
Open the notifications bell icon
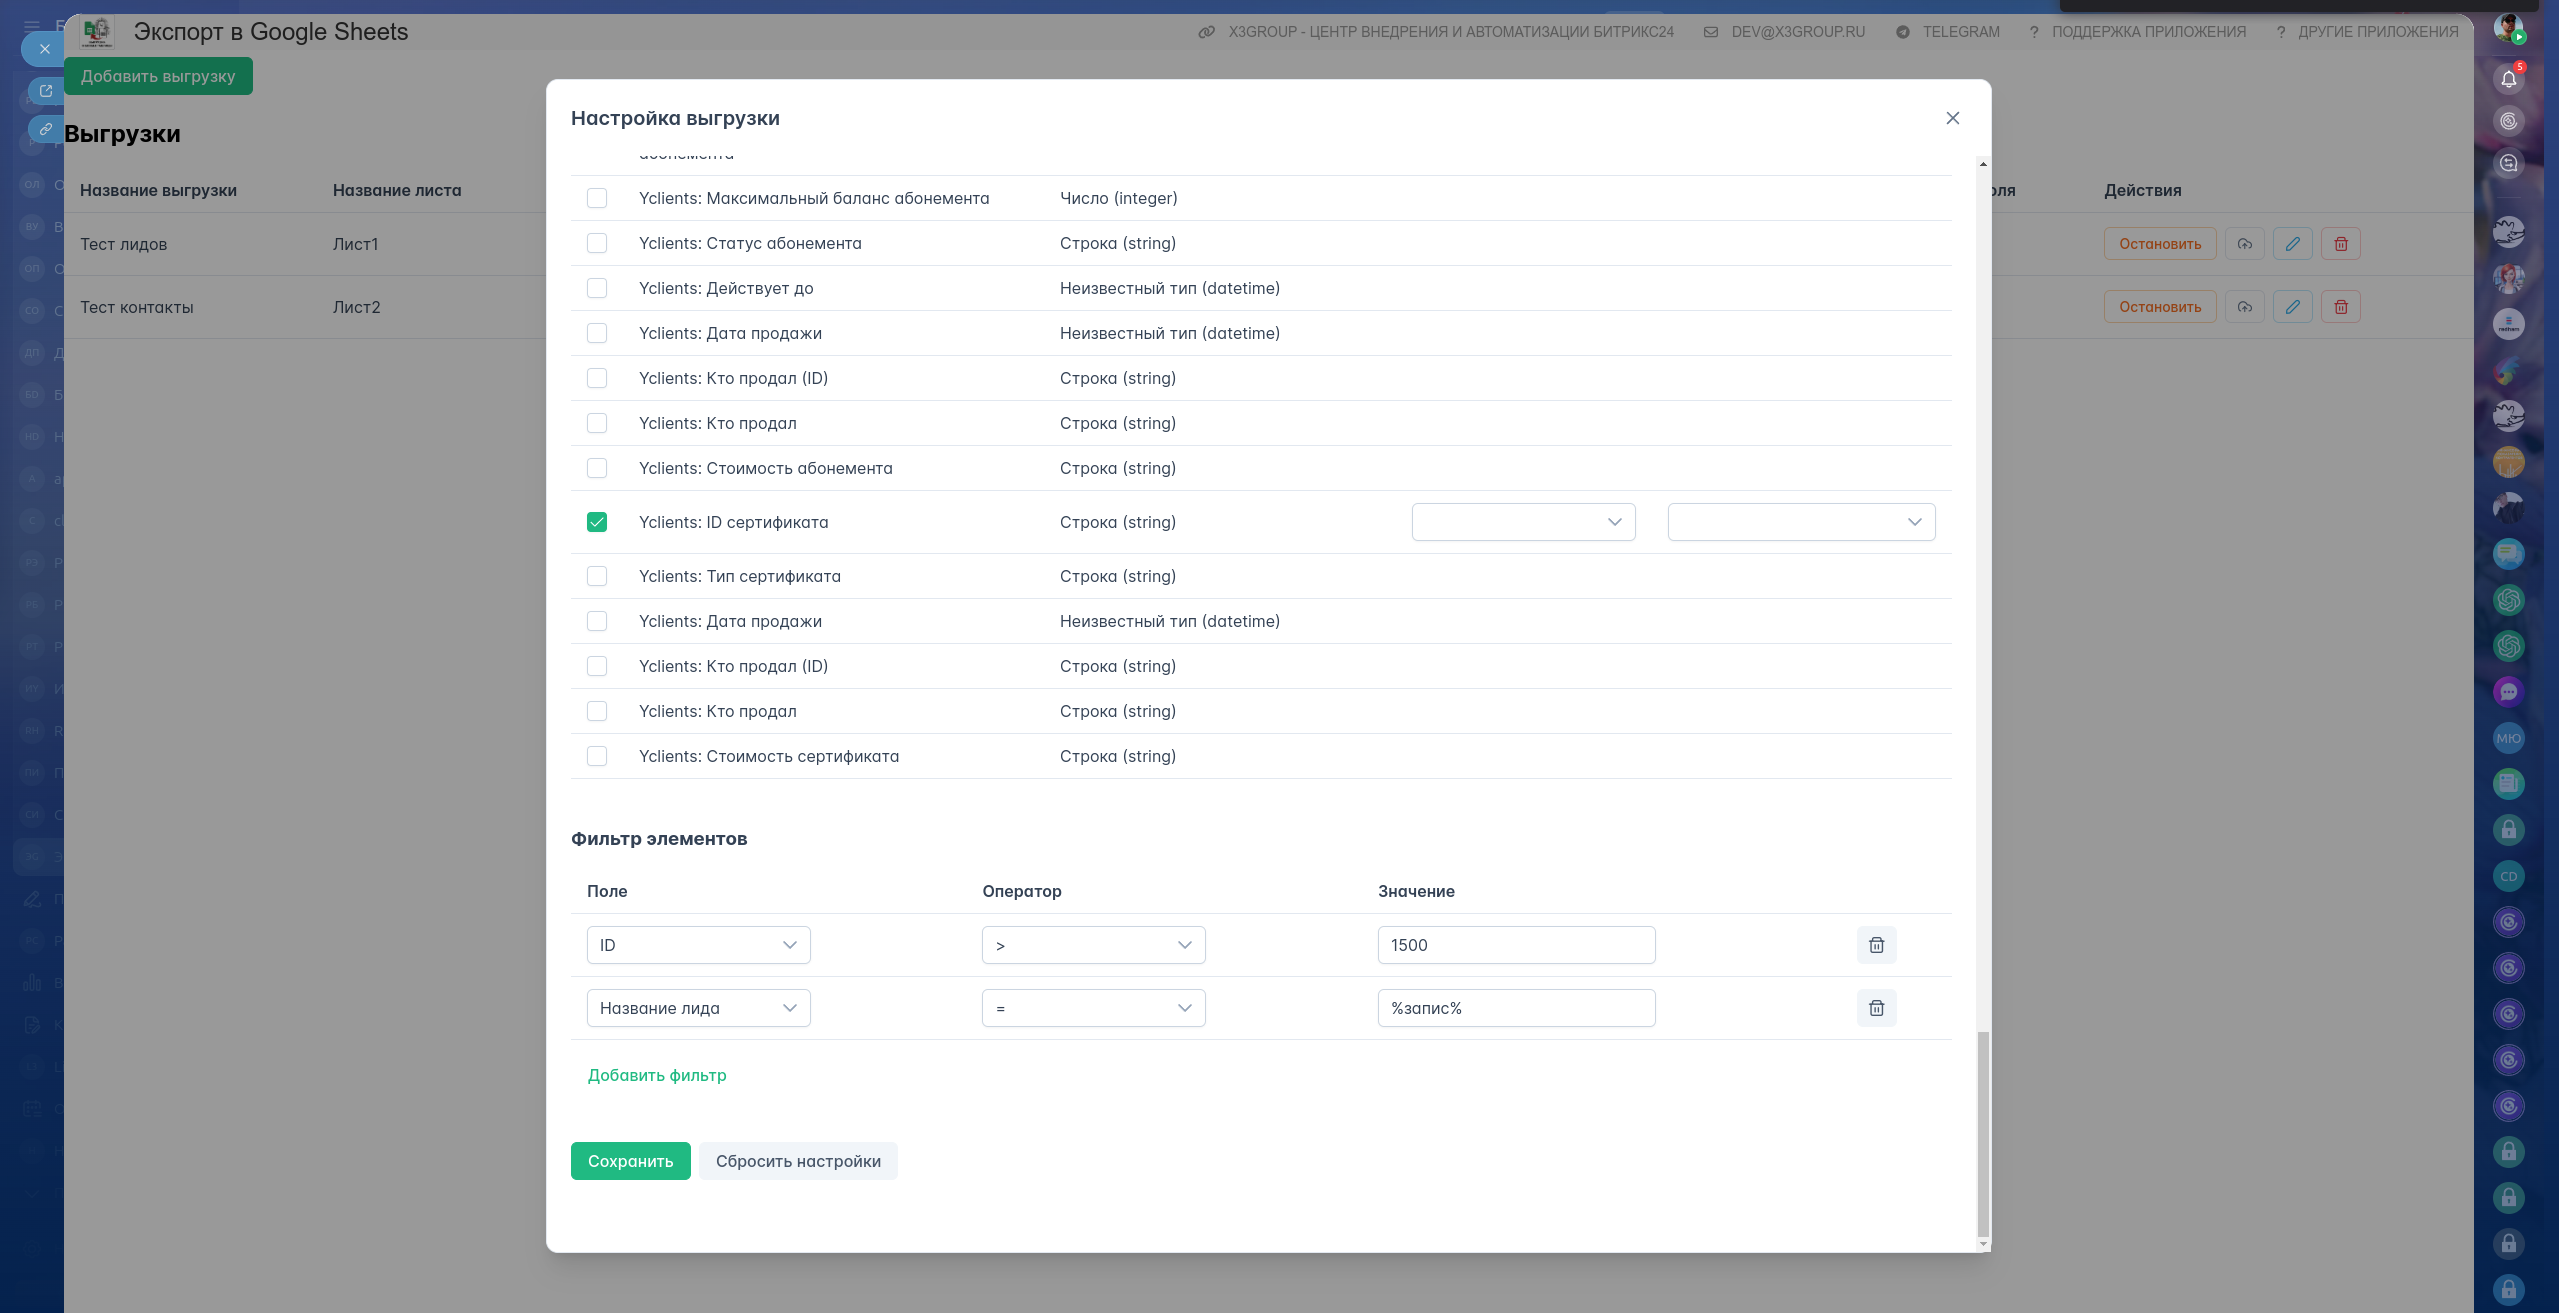[2508, 79]
